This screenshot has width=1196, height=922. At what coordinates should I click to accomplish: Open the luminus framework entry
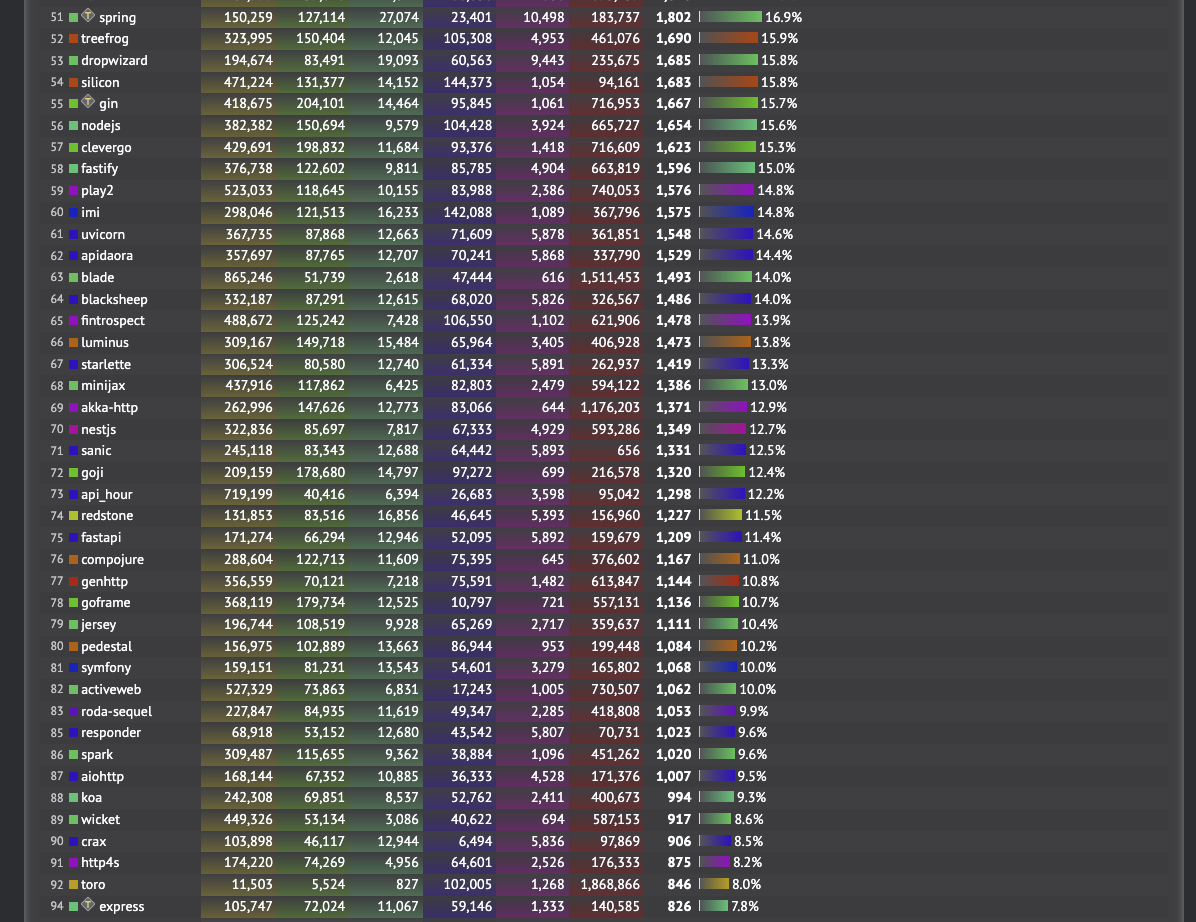104,342
